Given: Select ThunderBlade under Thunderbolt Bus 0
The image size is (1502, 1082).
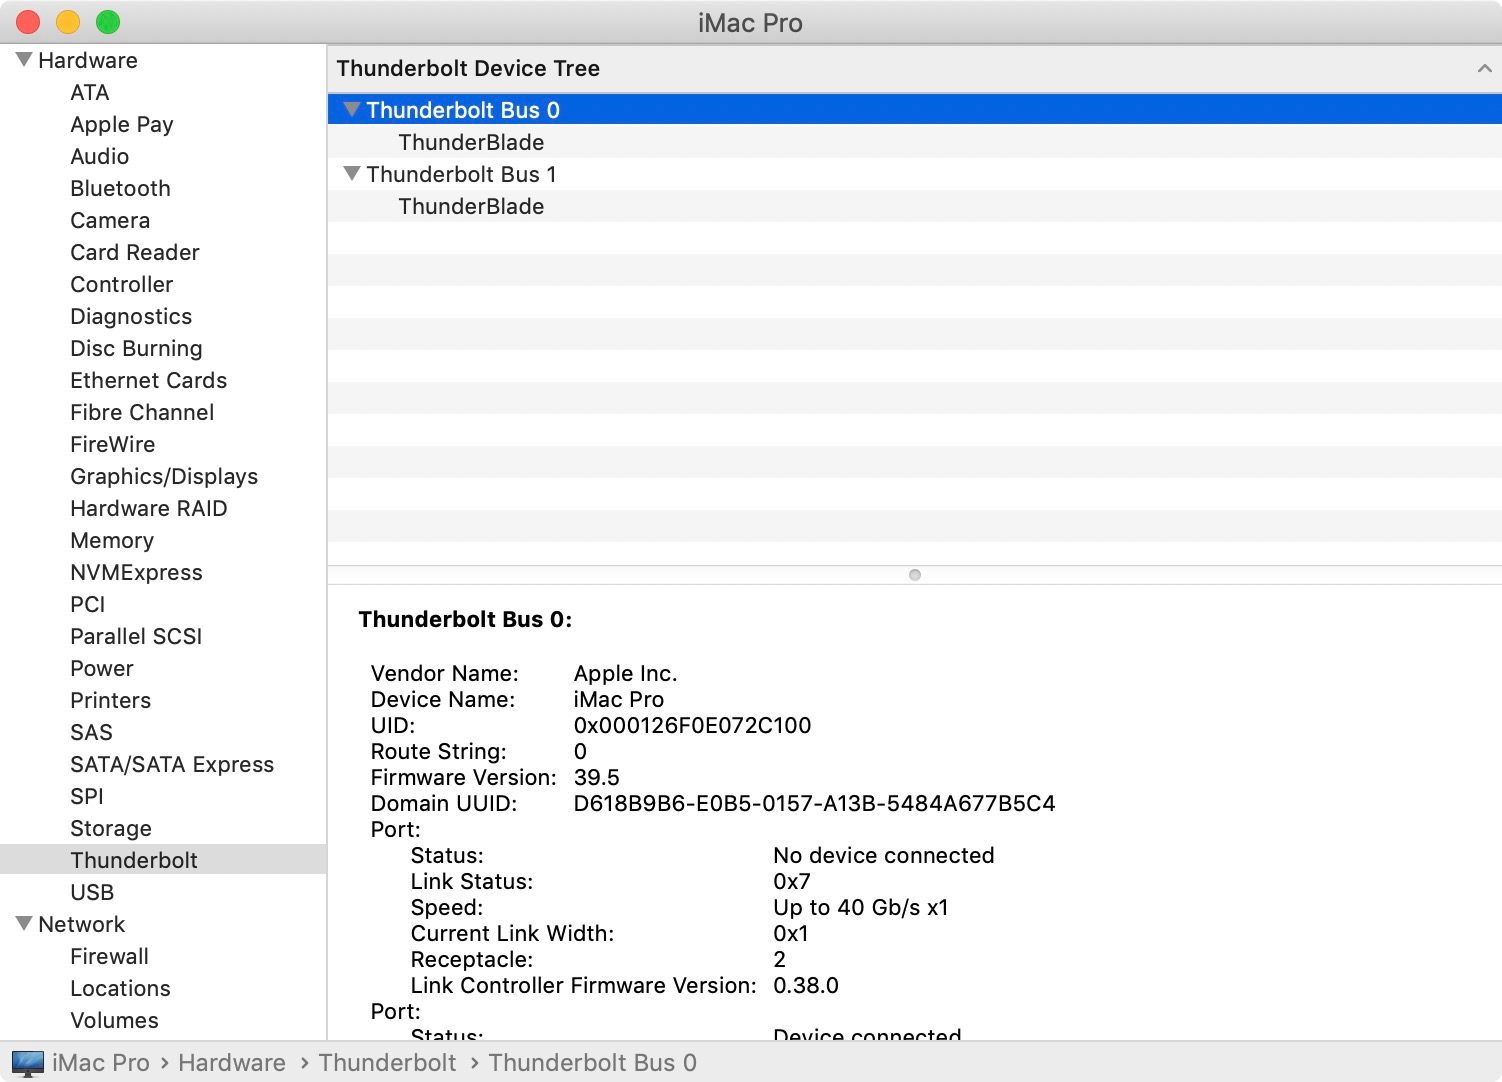Looking at the screenshot, I should tap(915, 142).
